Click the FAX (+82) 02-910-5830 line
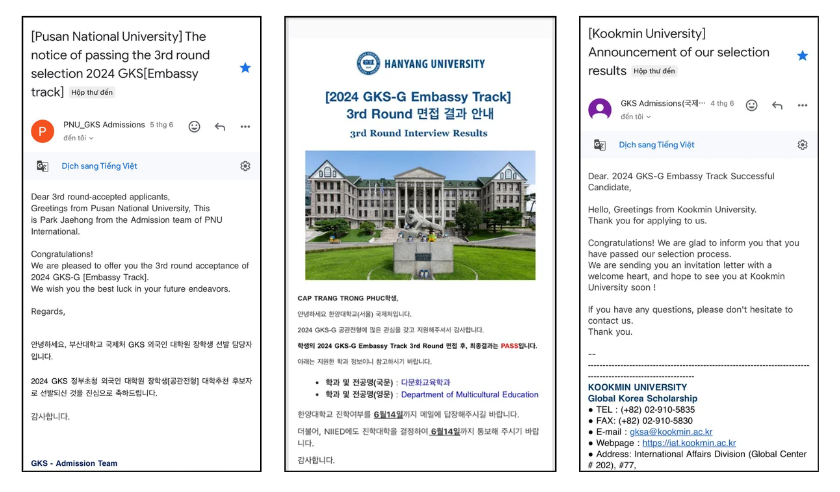840x492 pixels. pyautogui.click(x=640, y=421)
